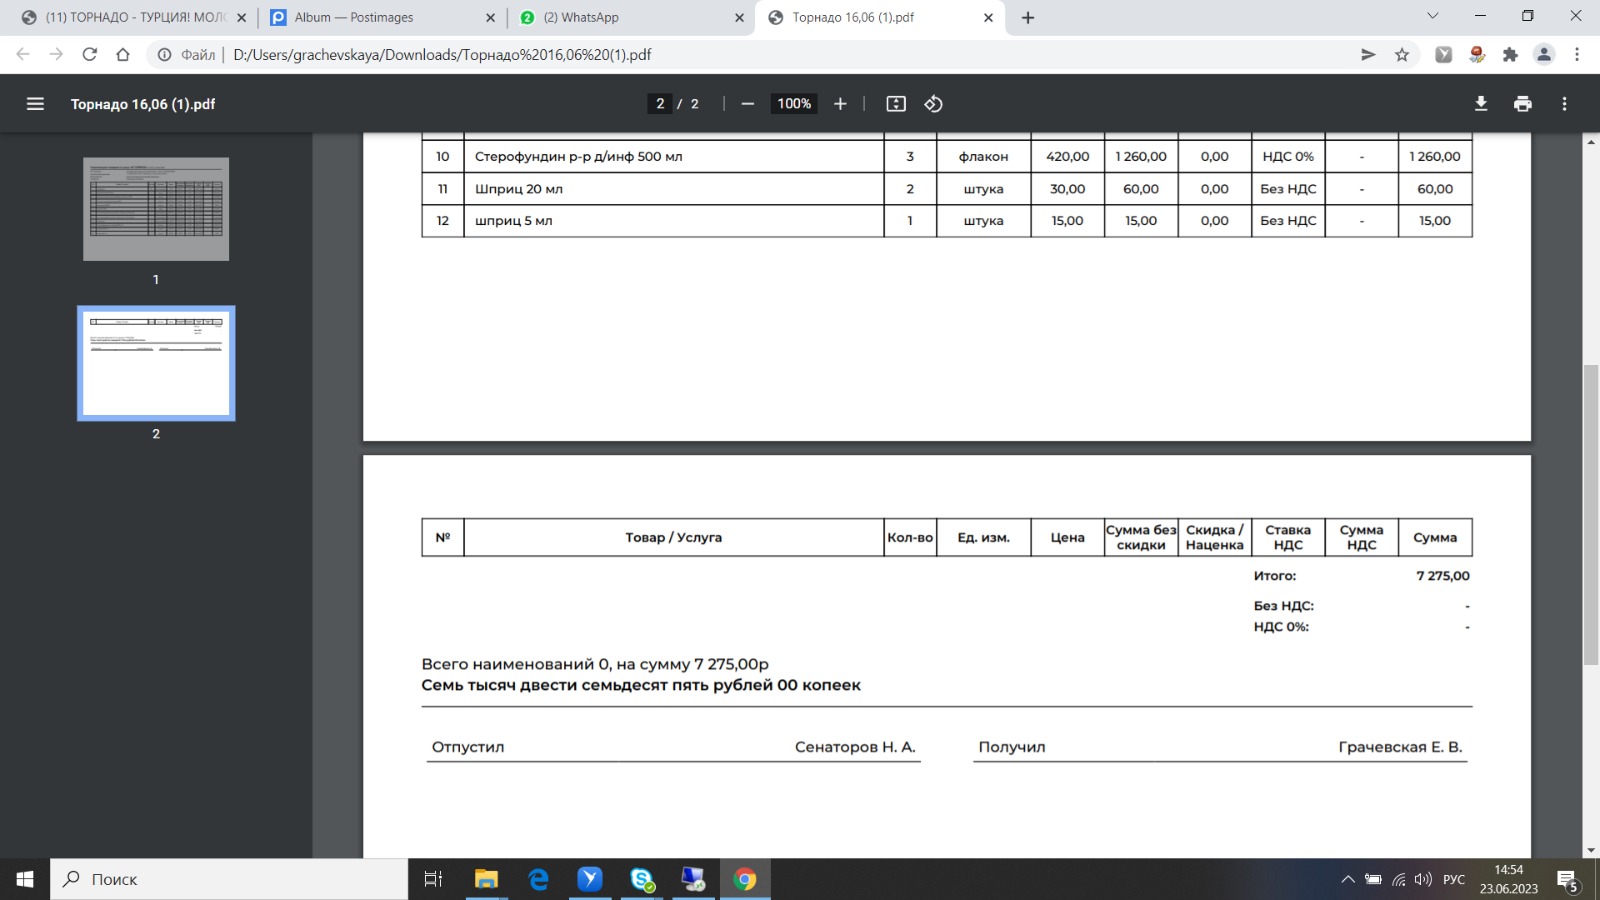Image resolution: width=1600 pixels, height=900 pixels.
Task: Click the 100% zoom level field
Action: (794, 104)
